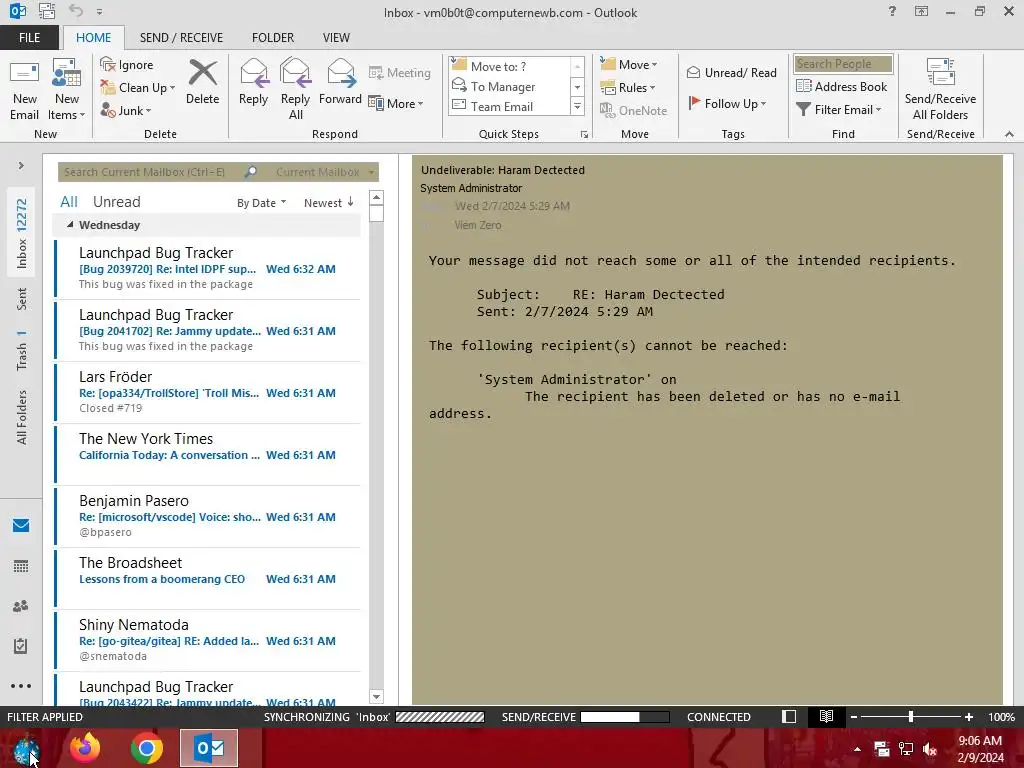Click Search Current Mailbox field
Screen dimensions: 1024x768
tap(150, 172)
